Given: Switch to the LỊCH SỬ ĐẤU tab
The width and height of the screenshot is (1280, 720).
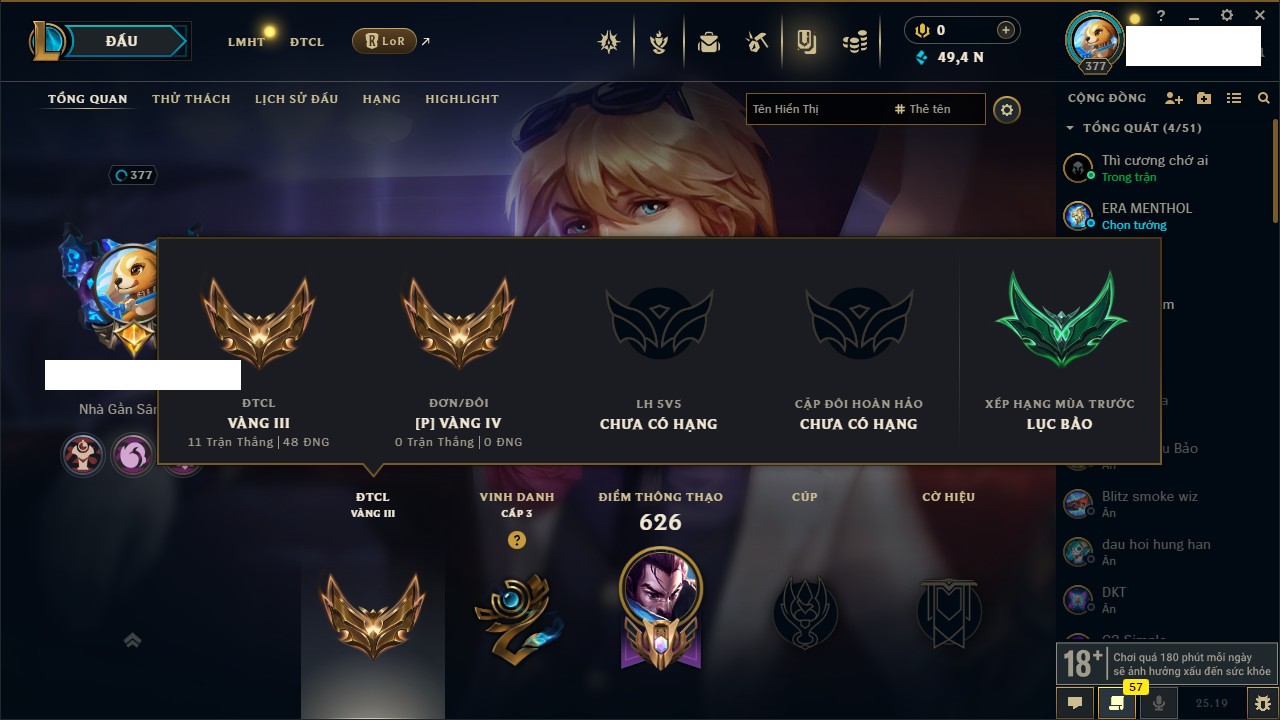Looking at the screenshot, I should [296, 99].
